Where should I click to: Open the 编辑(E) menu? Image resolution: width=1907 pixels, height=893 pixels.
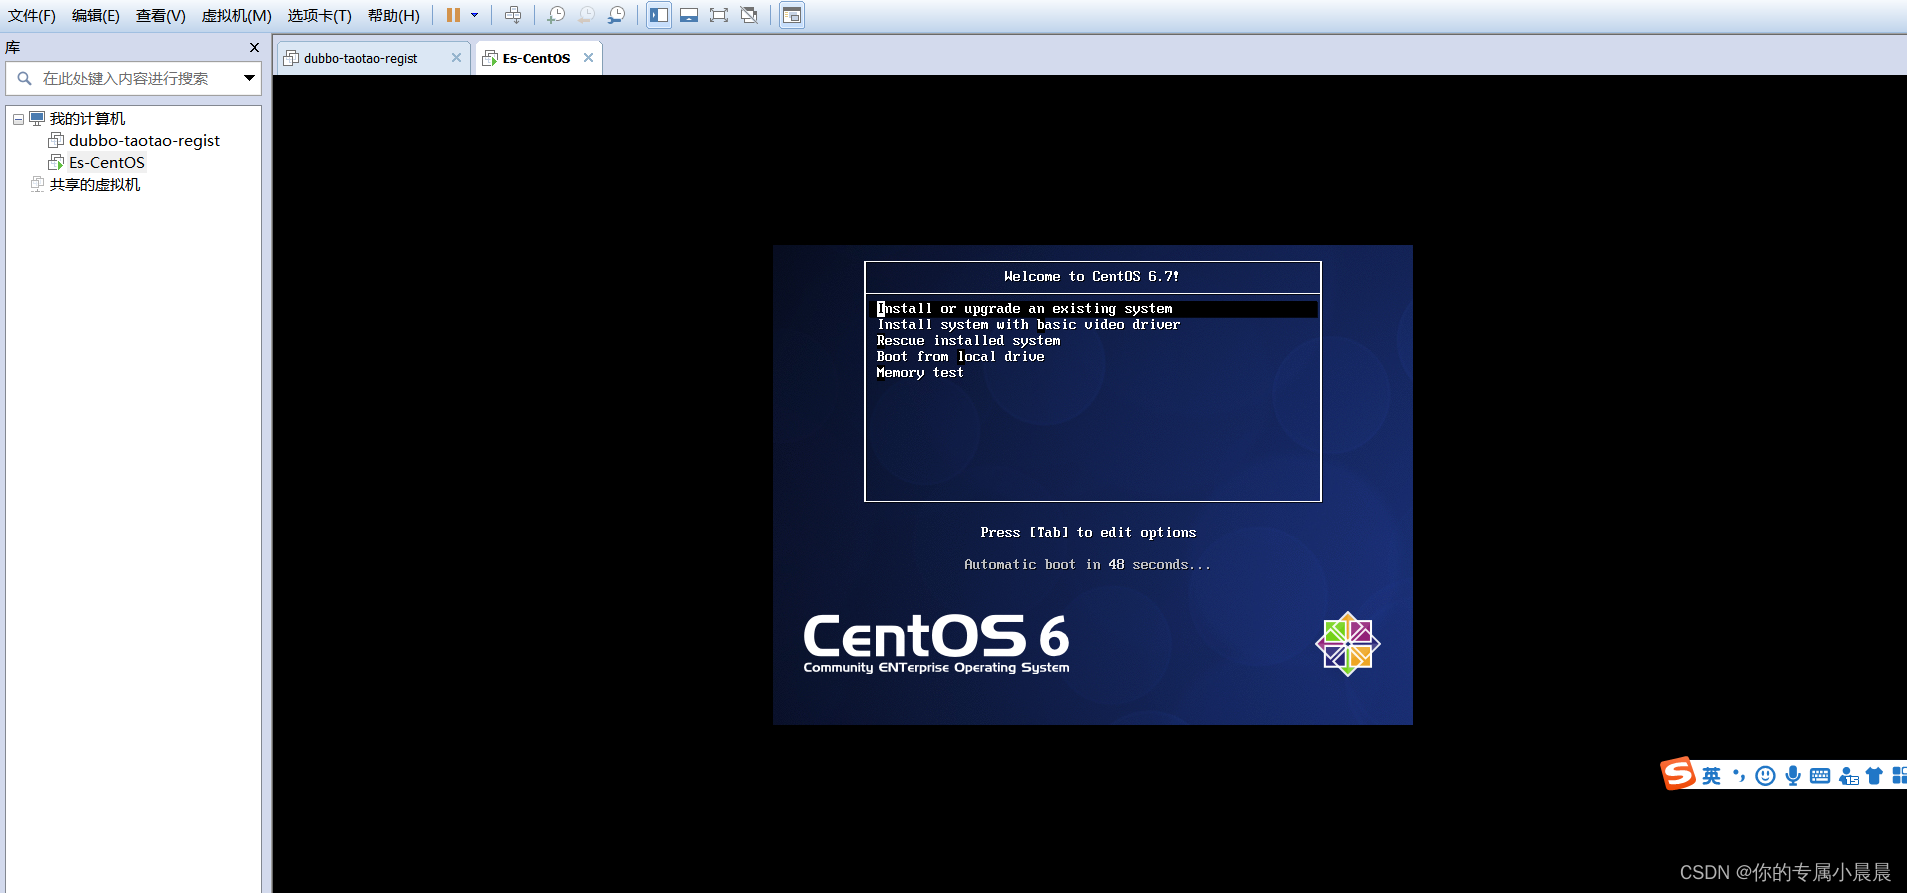pos(96,16)
